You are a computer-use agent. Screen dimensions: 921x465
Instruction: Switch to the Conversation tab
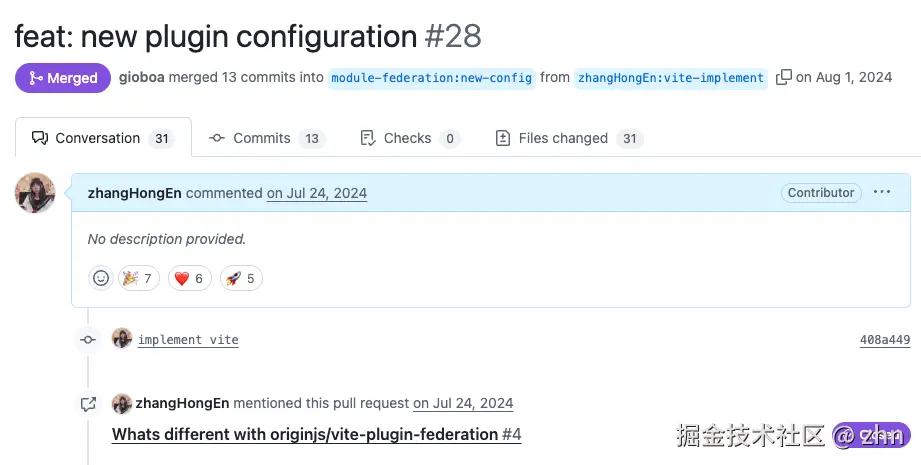[x=103, y=138]
